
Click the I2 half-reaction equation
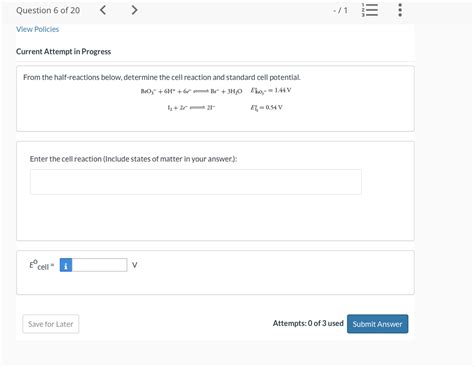click(191, 107)
